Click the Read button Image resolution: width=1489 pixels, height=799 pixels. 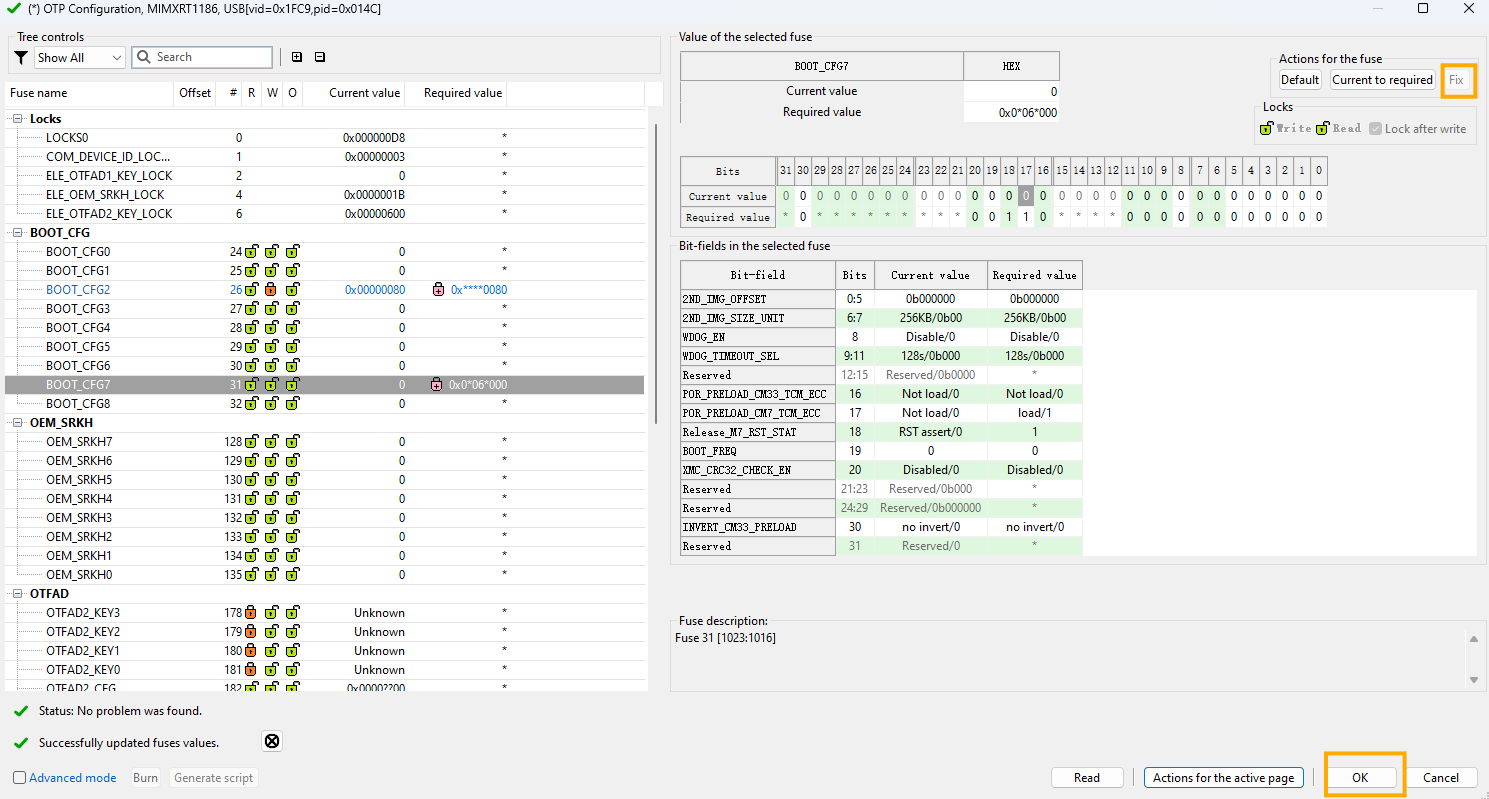[x=1086, y=778]
